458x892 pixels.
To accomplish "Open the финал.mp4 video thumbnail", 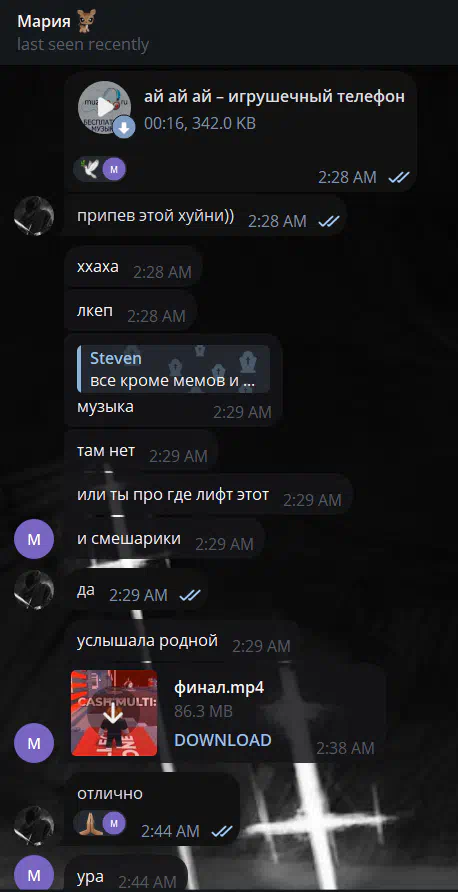I will [114, 713].
